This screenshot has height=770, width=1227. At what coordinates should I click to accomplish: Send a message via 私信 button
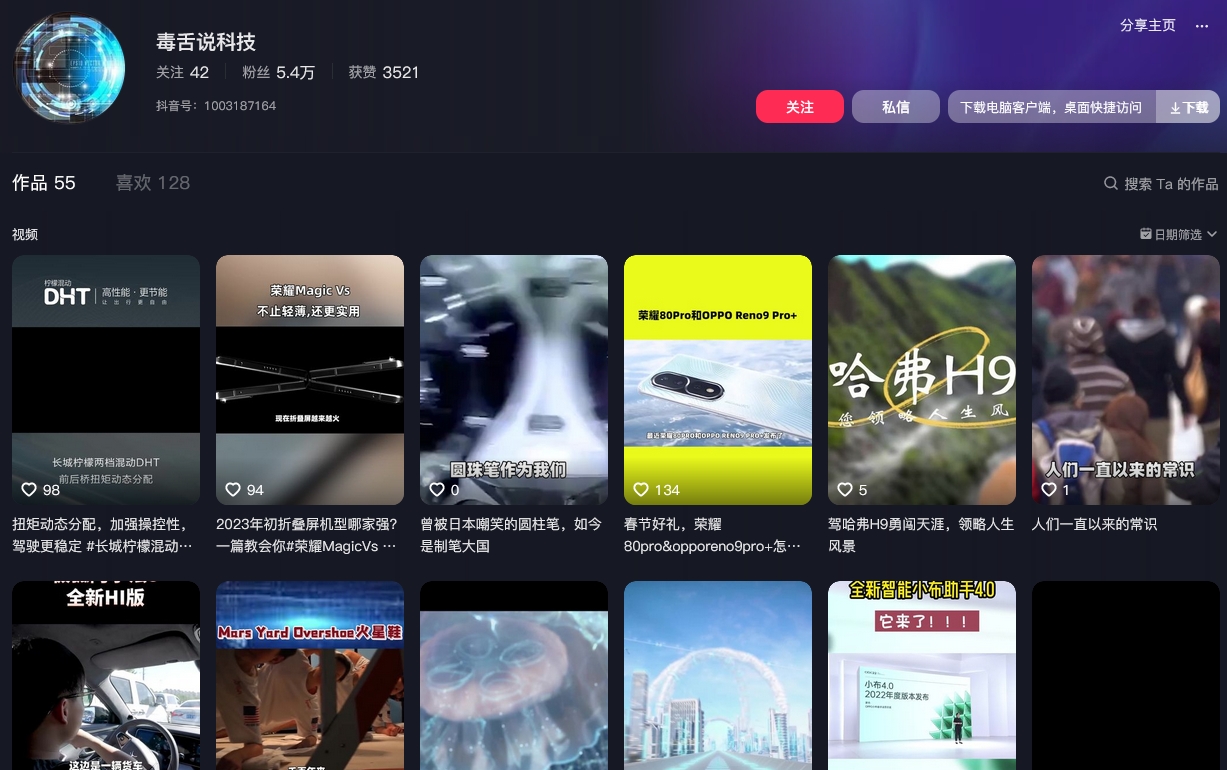pyautogui.click(x=896, y=107)
